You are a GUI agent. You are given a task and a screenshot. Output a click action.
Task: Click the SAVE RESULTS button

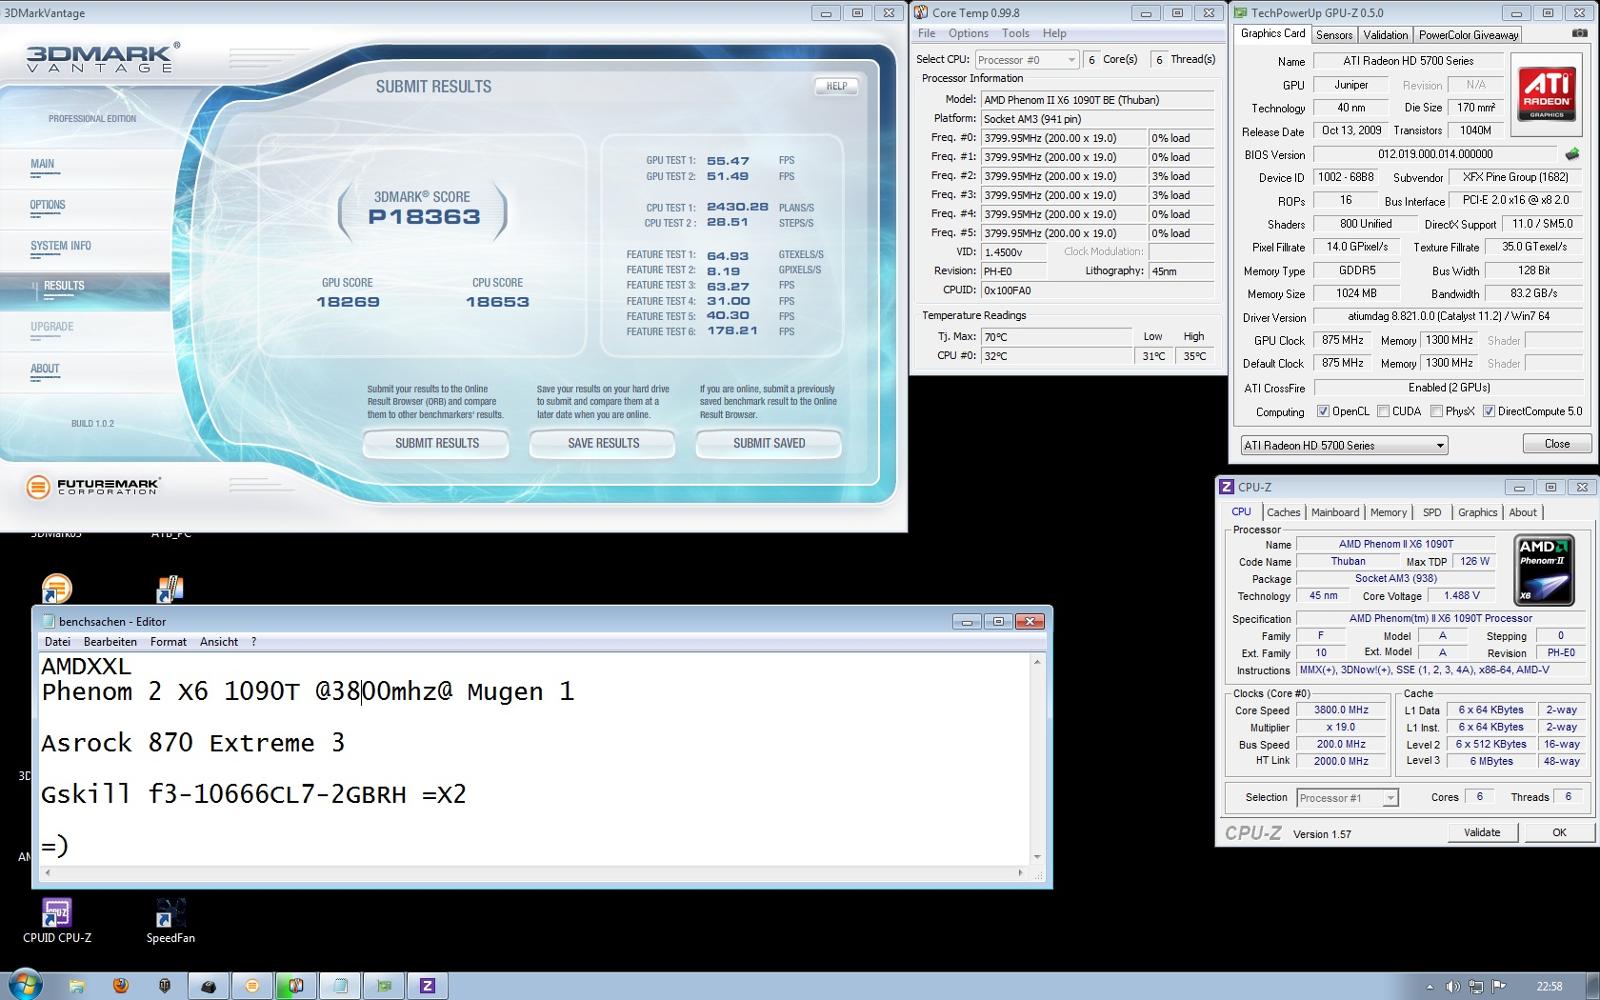pyautogui.click(x=603, y=444)
